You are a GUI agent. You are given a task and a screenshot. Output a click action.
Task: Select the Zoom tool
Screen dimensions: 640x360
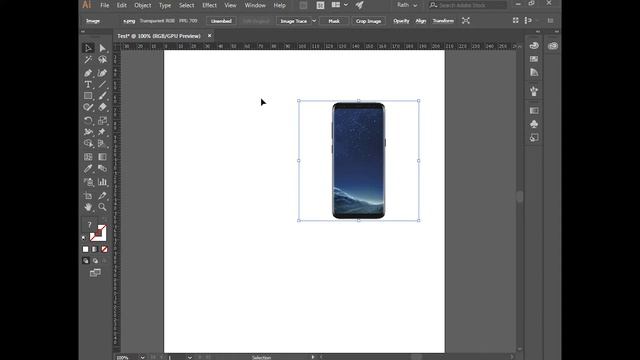click(102, 207)
